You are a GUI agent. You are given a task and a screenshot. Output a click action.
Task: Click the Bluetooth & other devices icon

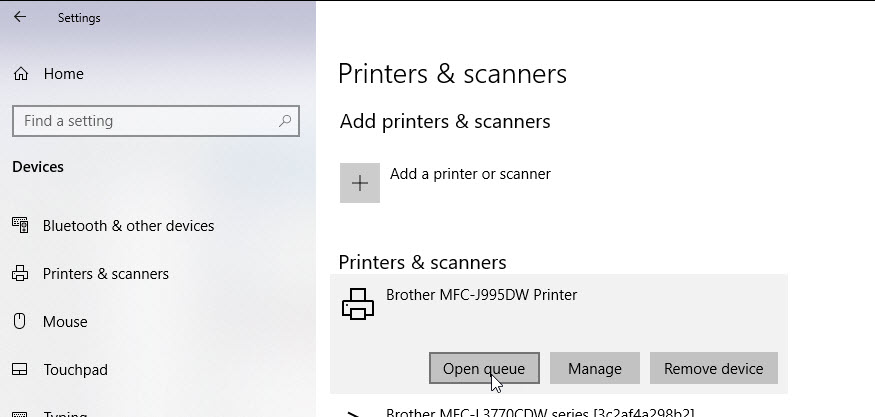[x=20, y=226]
